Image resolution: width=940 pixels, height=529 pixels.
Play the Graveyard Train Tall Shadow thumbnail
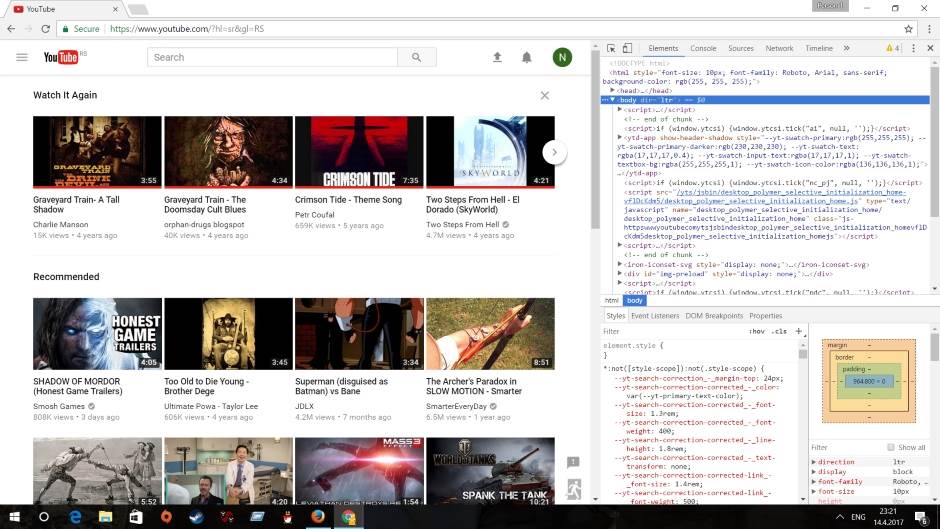pos(97,152)
